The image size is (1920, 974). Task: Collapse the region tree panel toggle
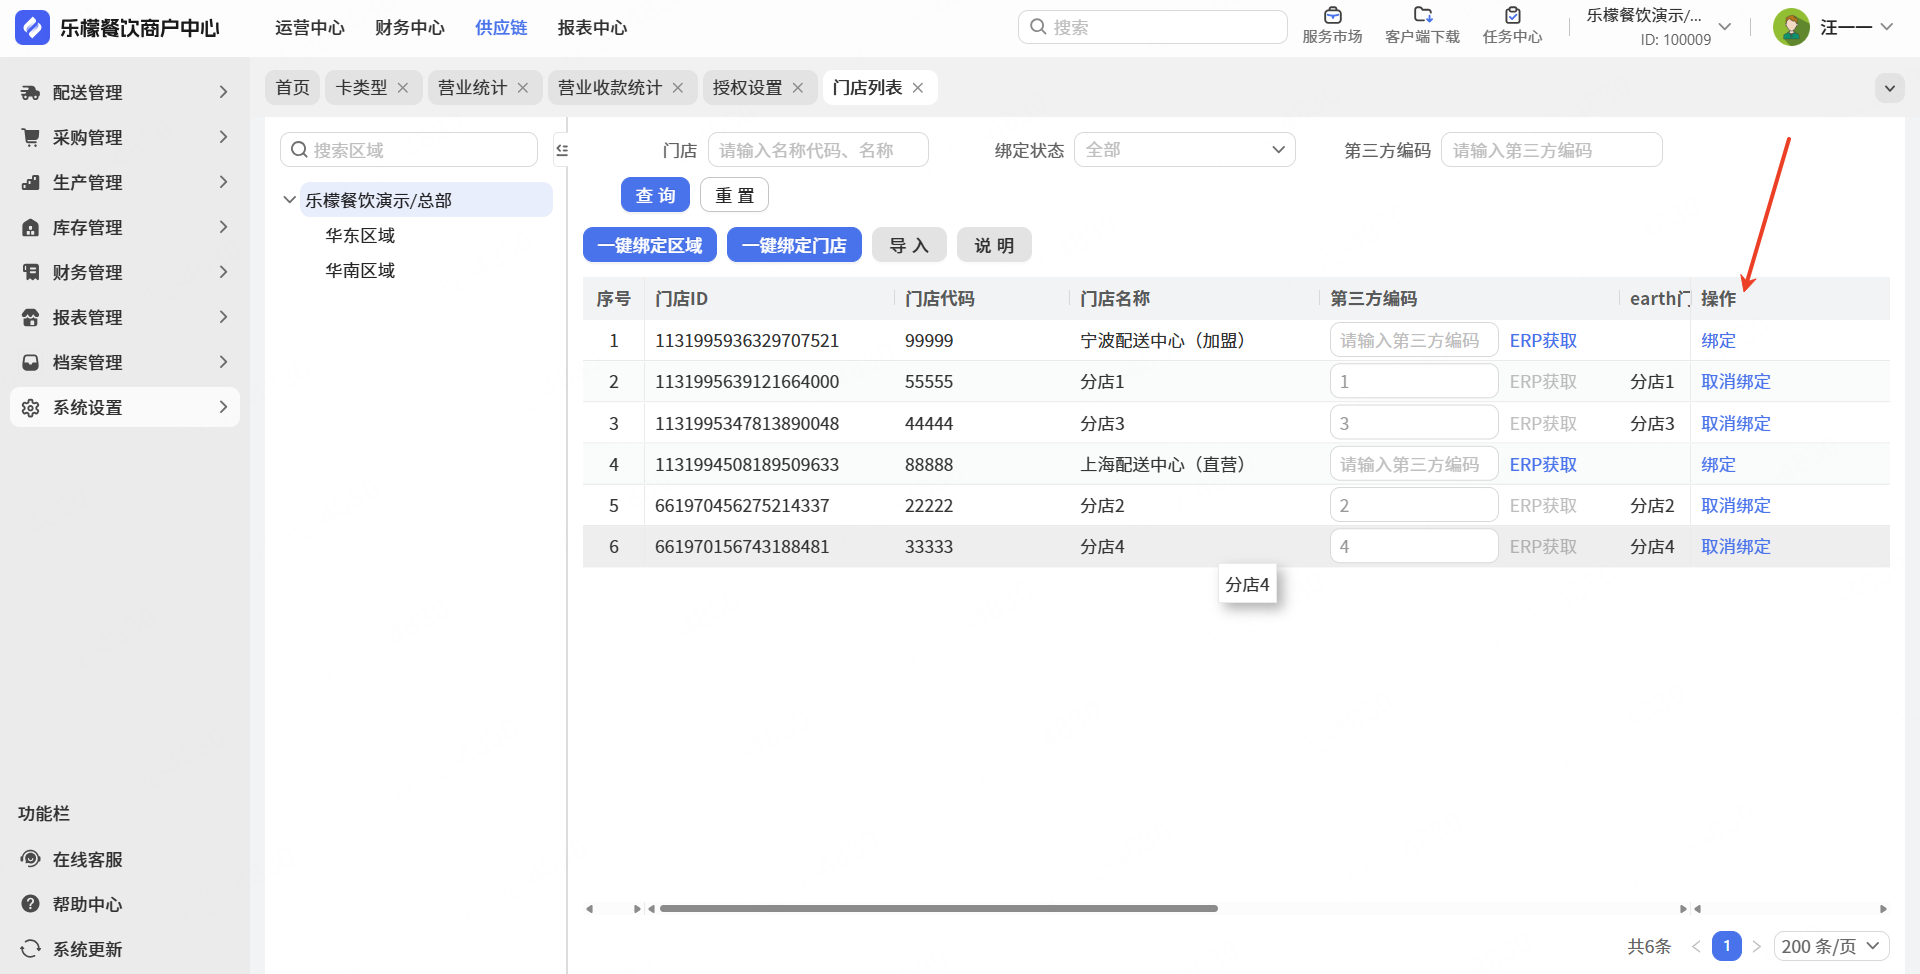click(x=562, y=150)
